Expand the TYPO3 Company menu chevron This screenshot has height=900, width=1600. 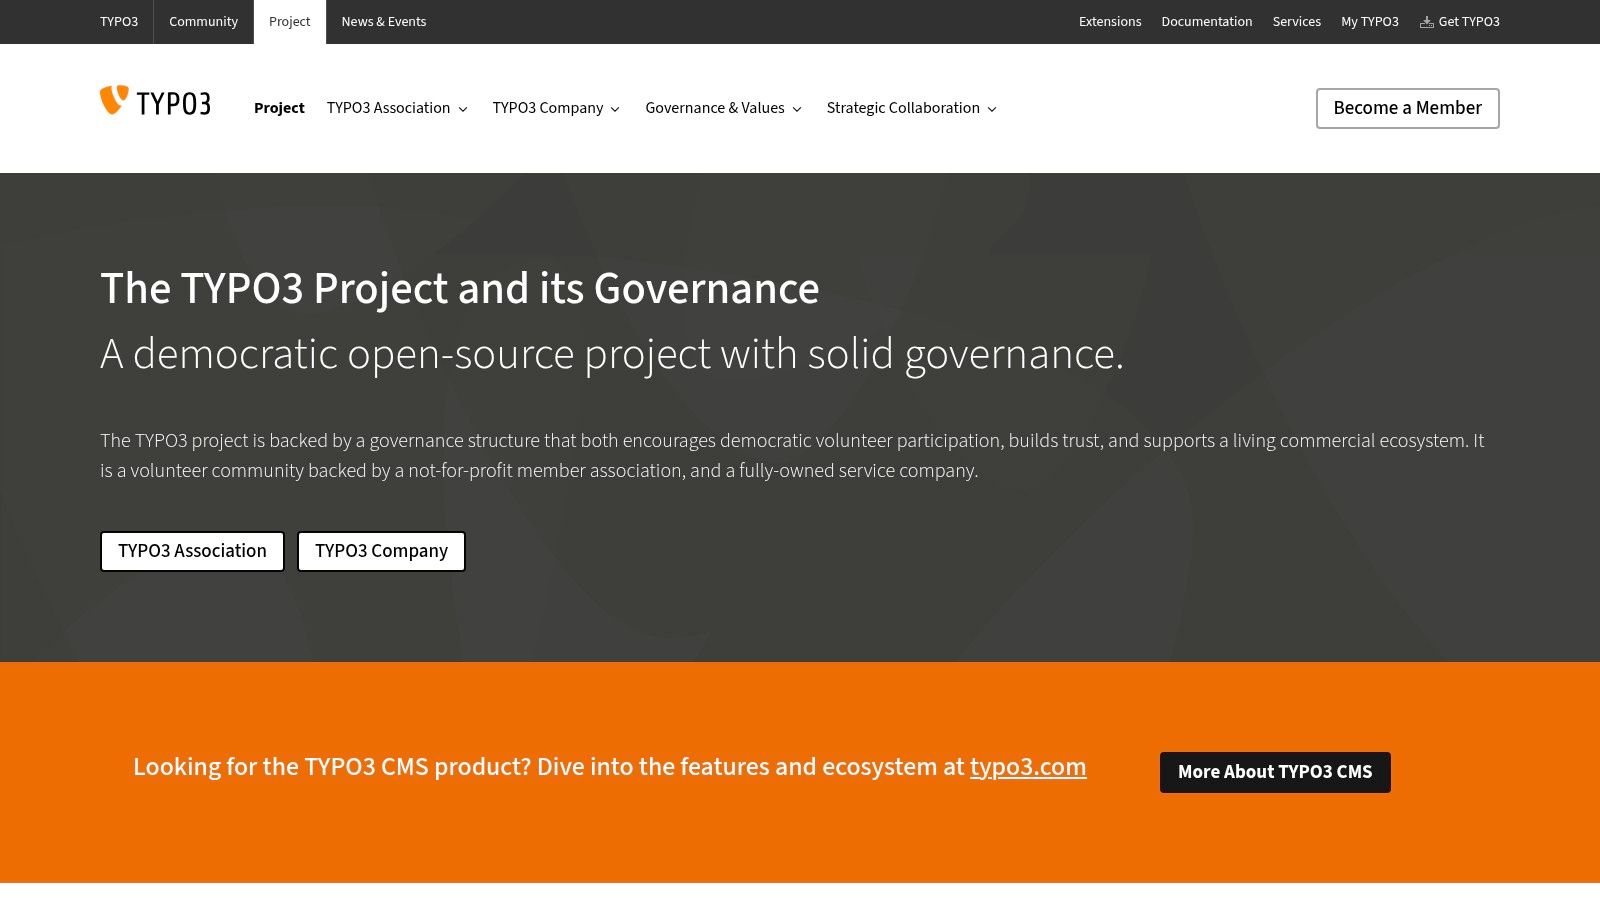tap(615, 109)
